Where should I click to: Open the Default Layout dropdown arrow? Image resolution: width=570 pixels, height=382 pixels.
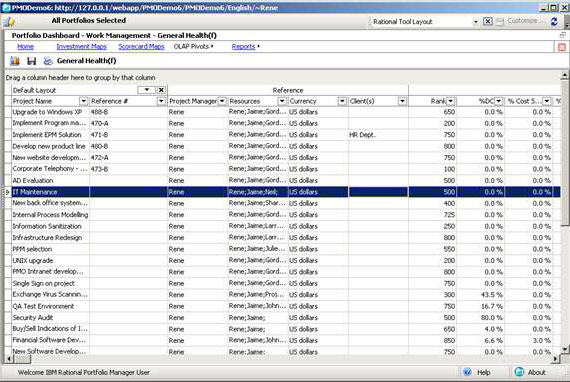tap(146, 90)
